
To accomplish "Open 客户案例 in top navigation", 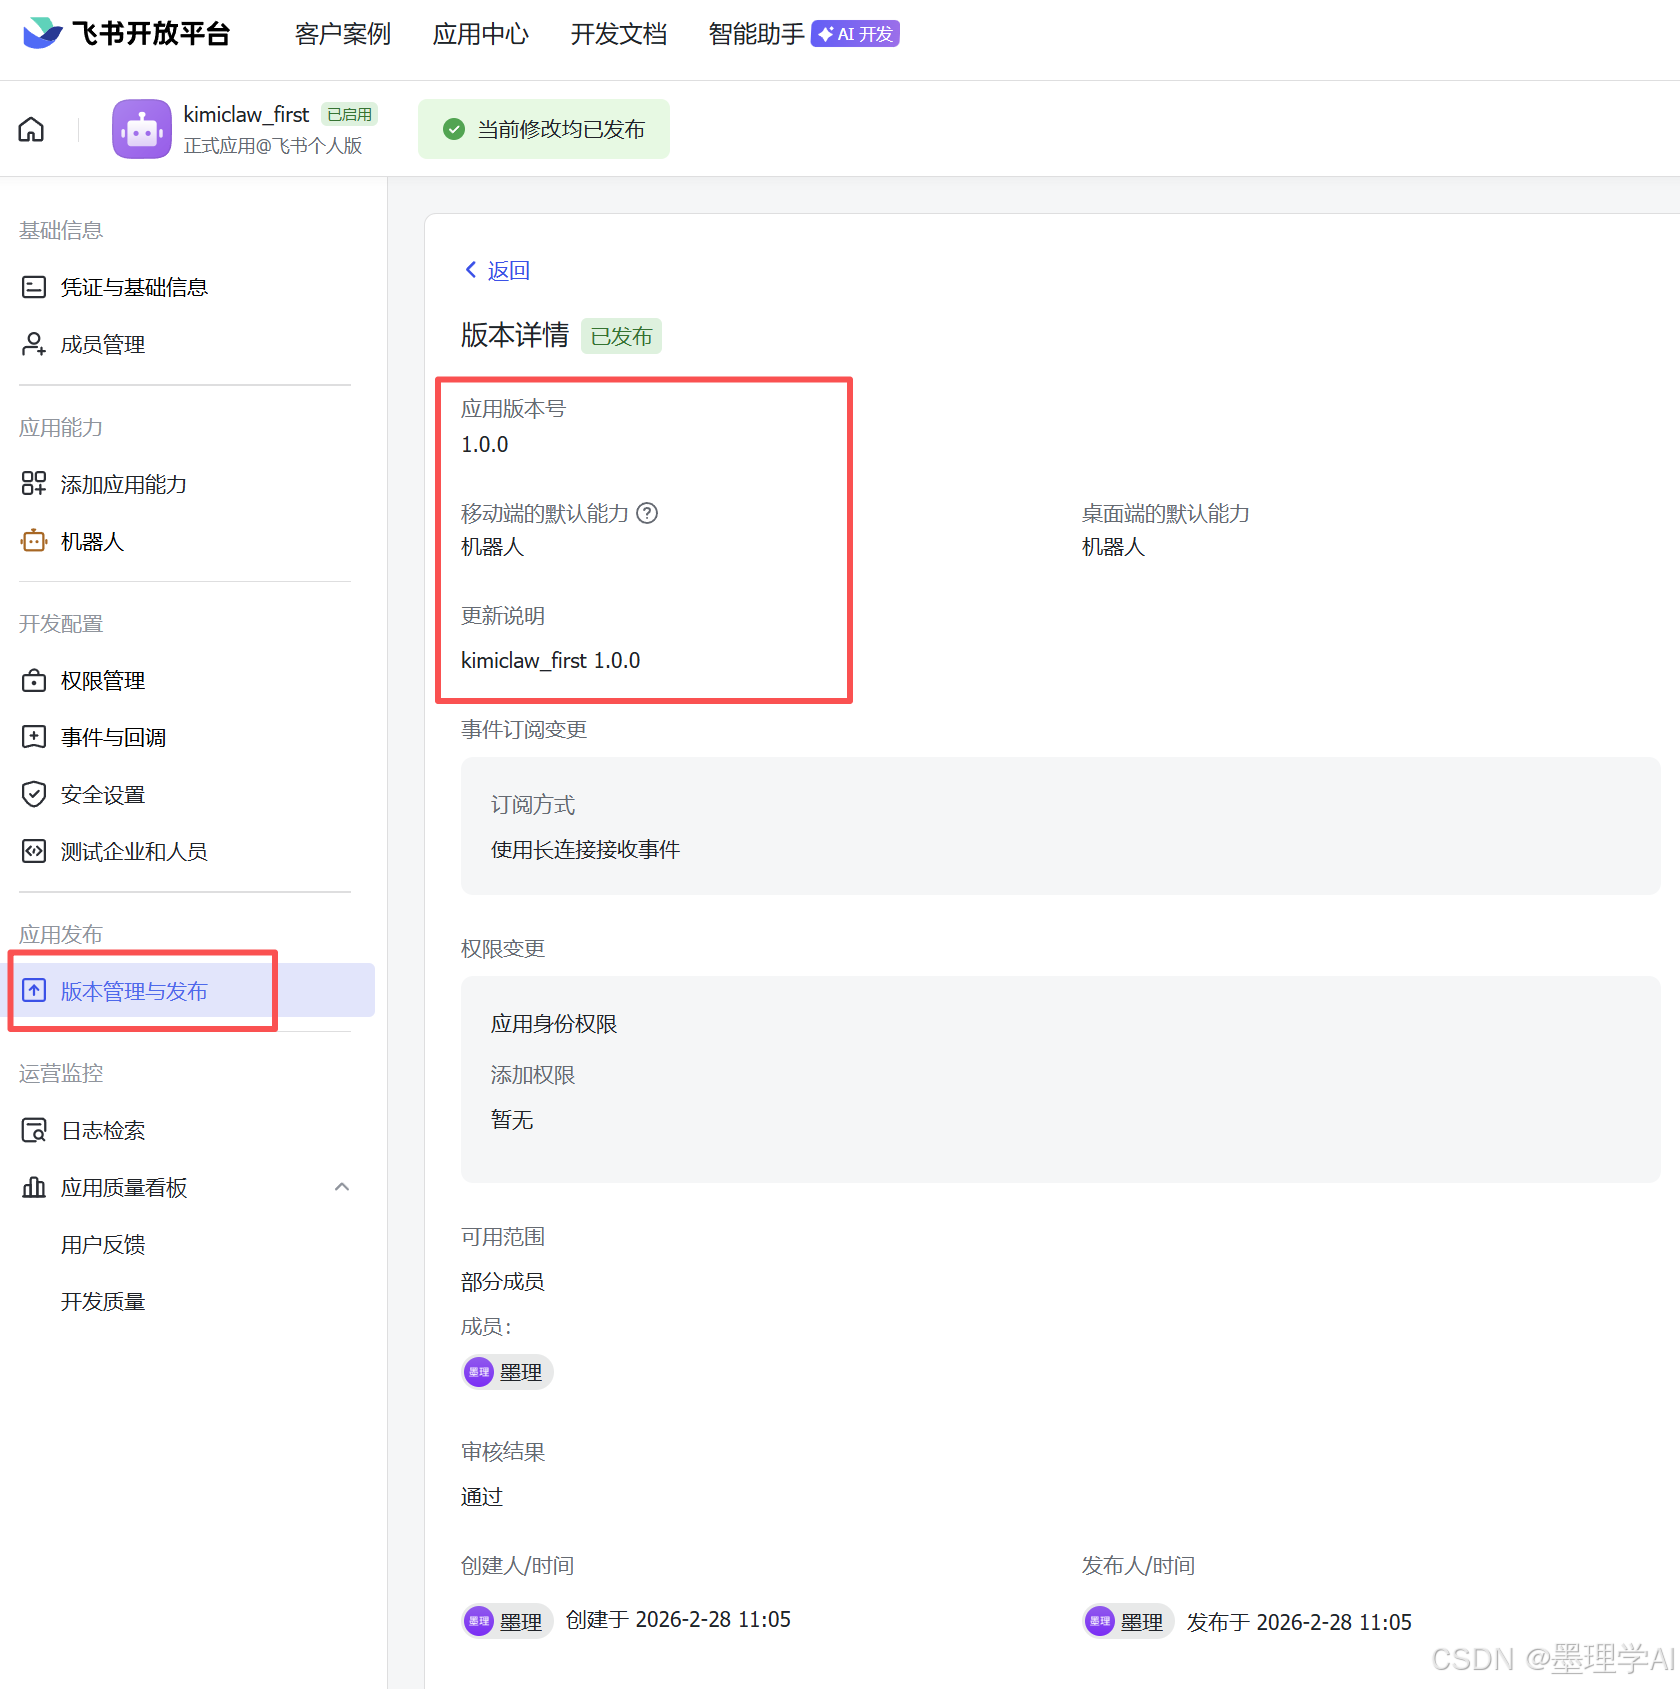I will pyautogui.click(x=343, y=34).
